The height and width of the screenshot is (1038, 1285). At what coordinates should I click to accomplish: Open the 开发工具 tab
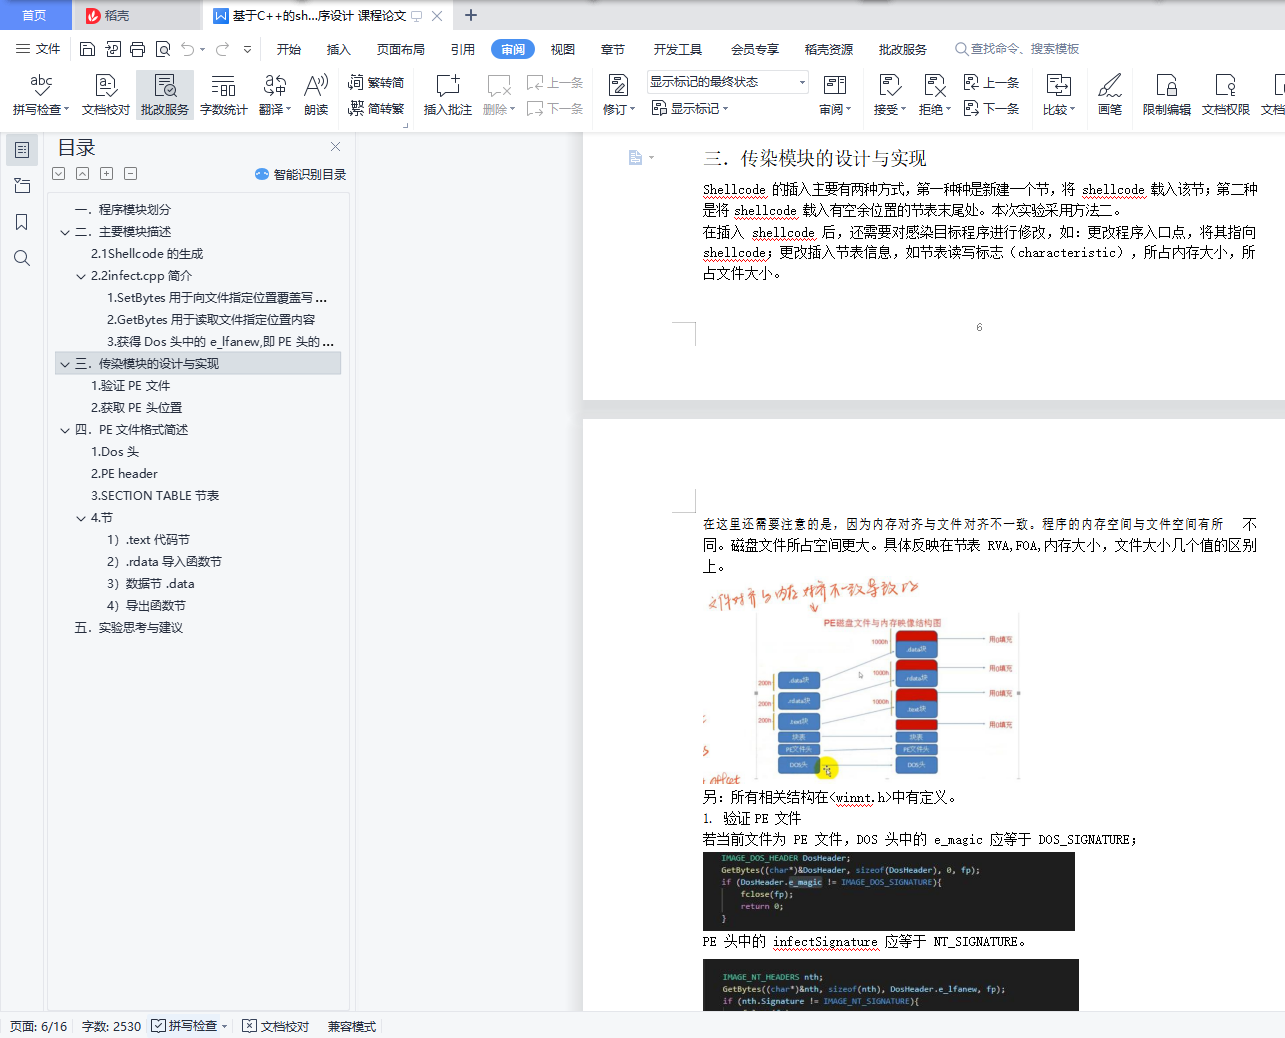[678, 49]
